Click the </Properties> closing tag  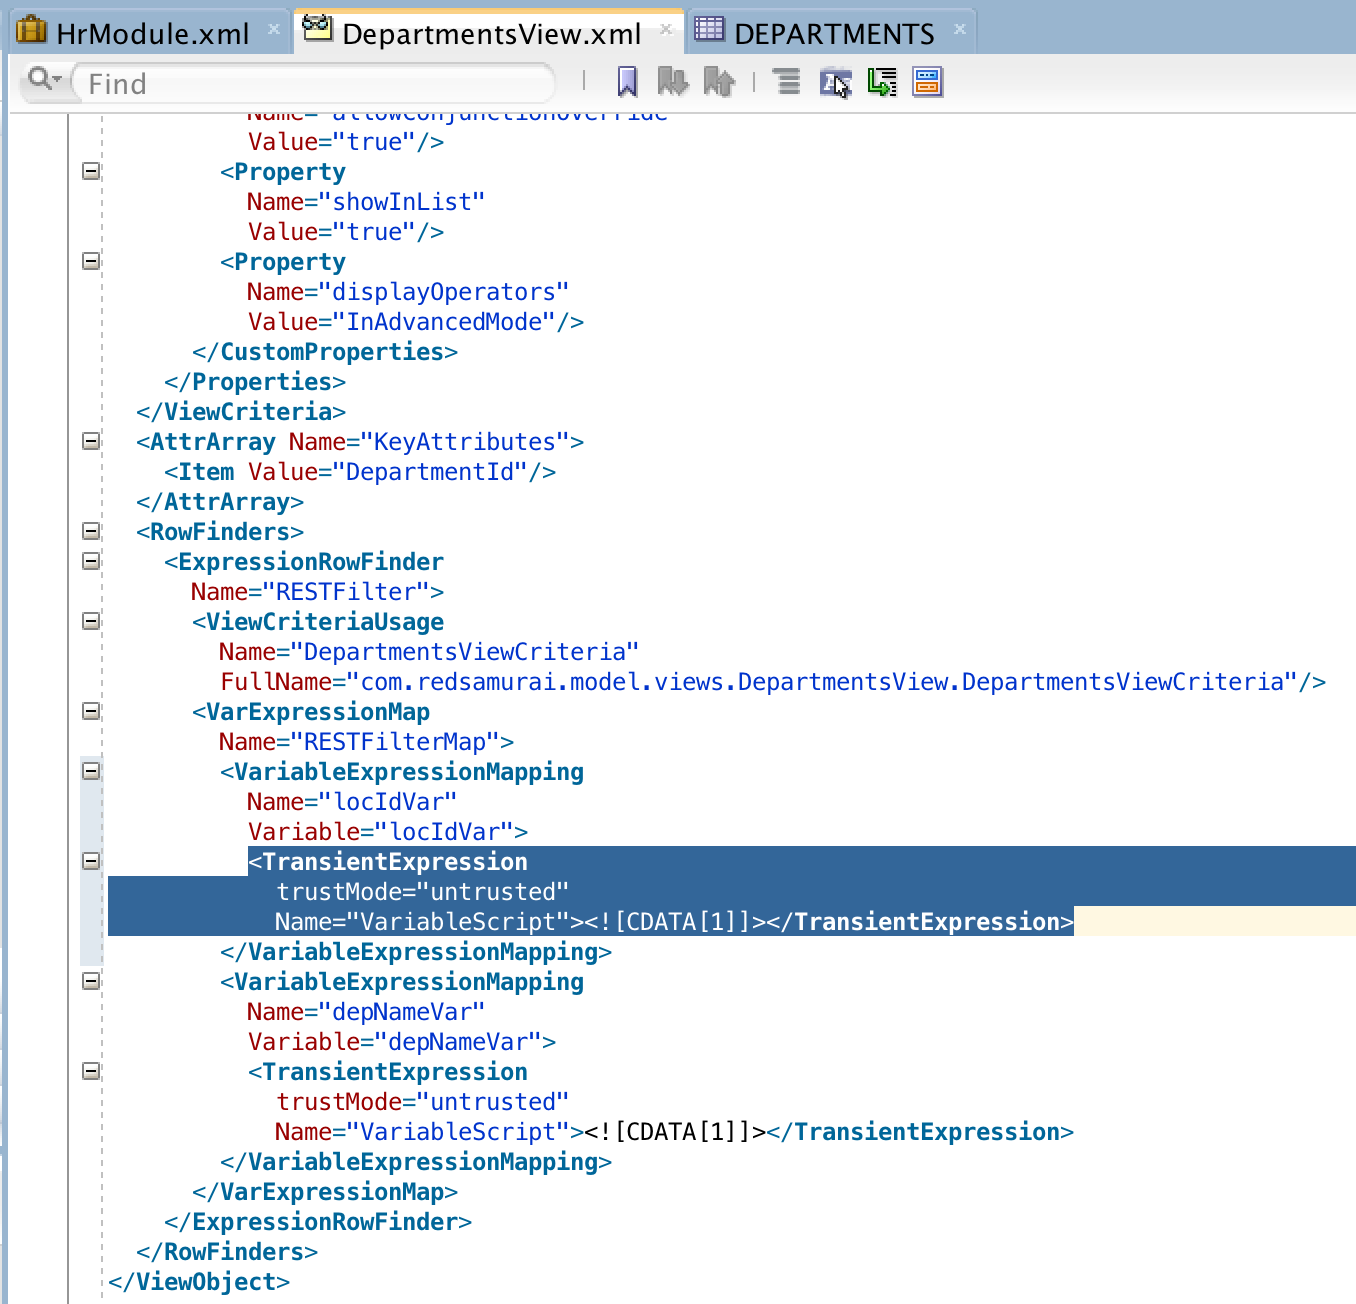click(255, 382)
